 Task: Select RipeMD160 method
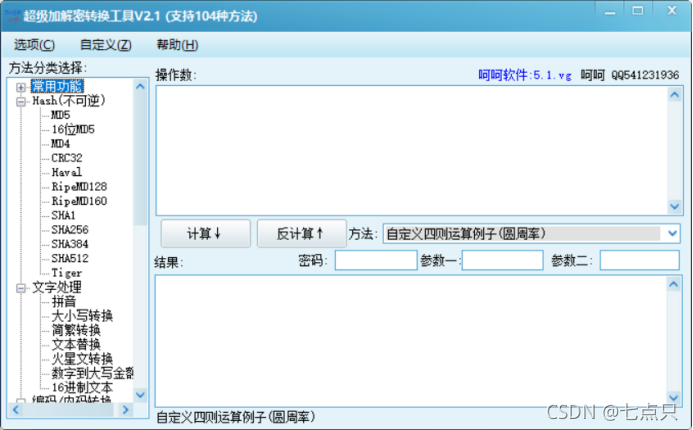coord(79,201)
